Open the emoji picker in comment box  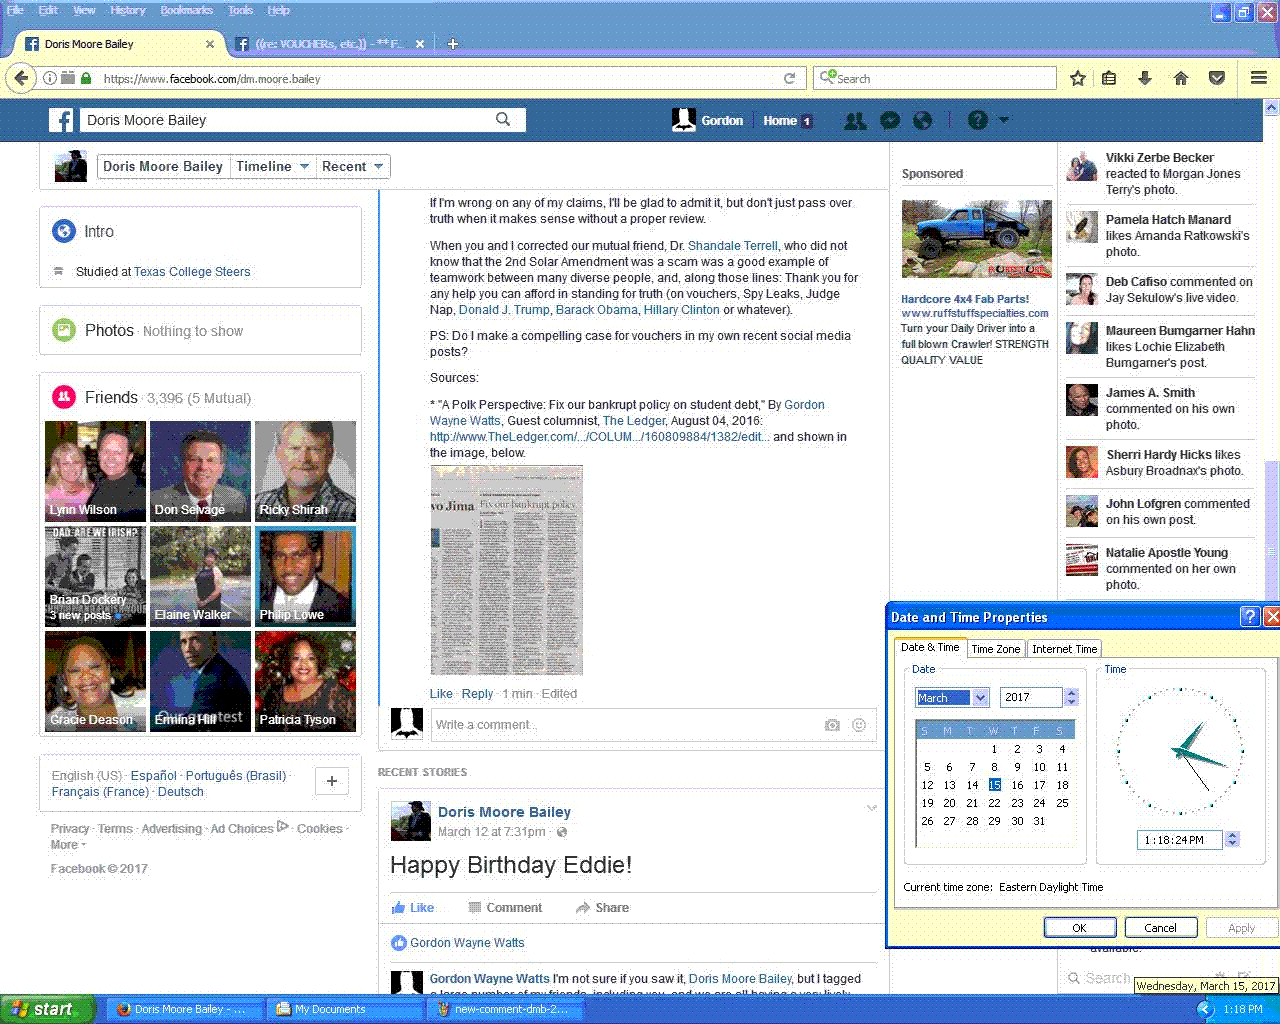point(859,725)
